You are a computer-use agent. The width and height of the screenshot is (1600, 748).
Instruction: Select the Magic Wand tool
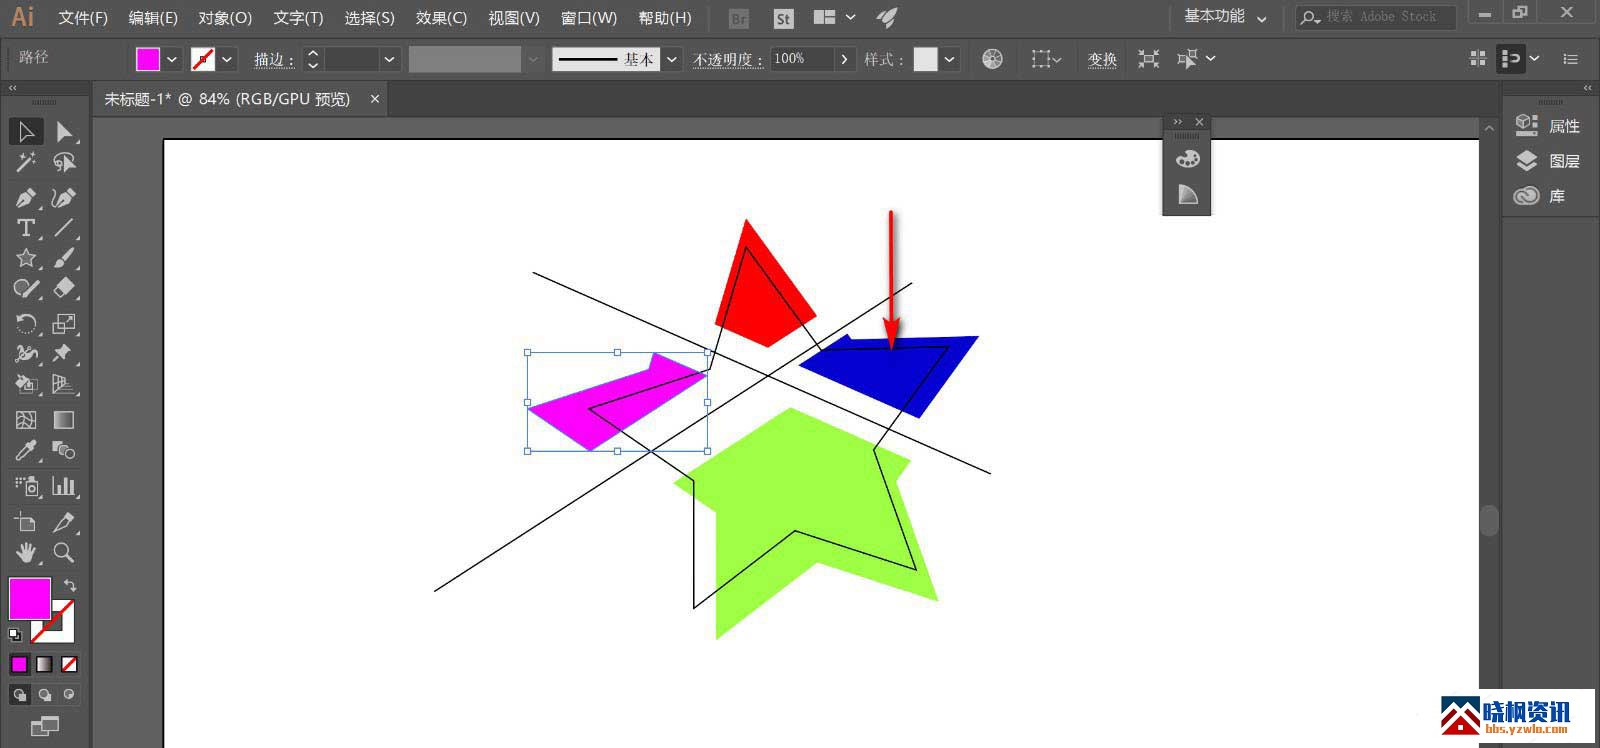[x=26, y=162]
